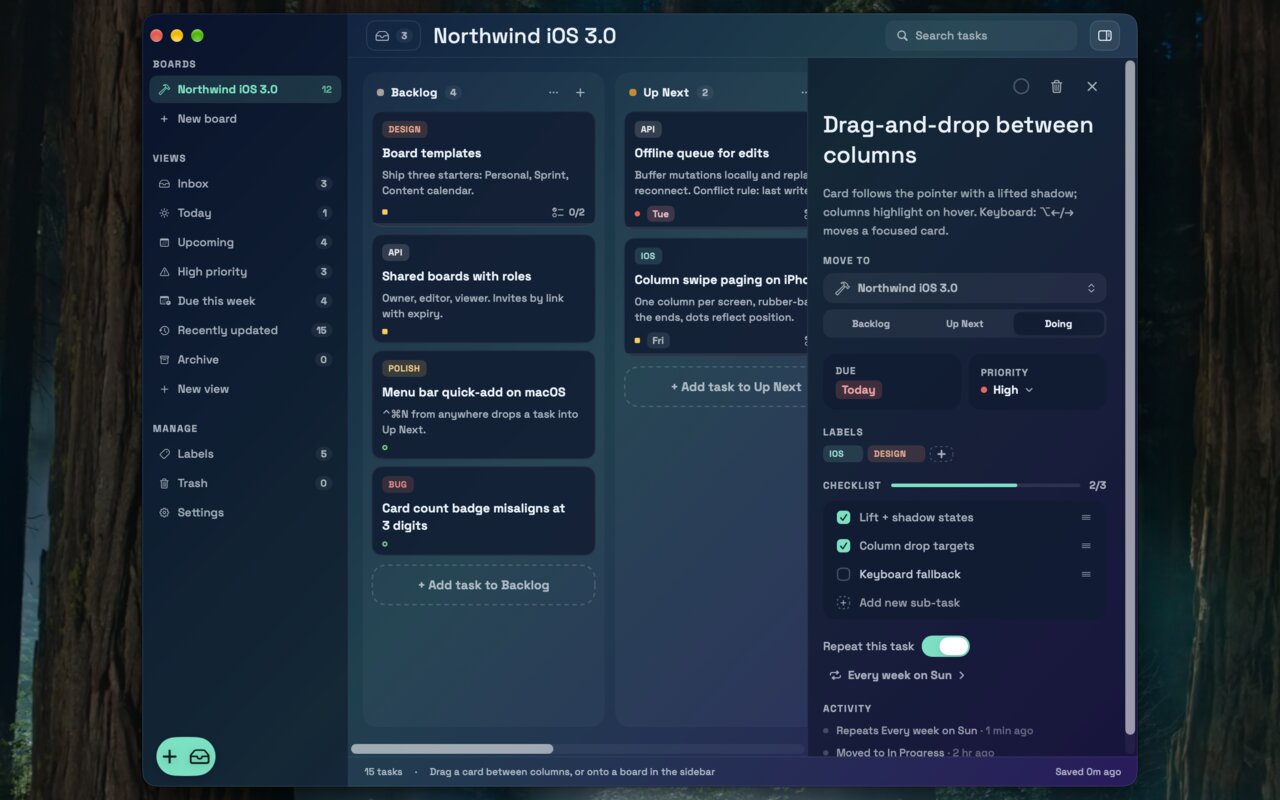Add a label with the plus chip
This screenshot has height=800, width=1280.
941,454
